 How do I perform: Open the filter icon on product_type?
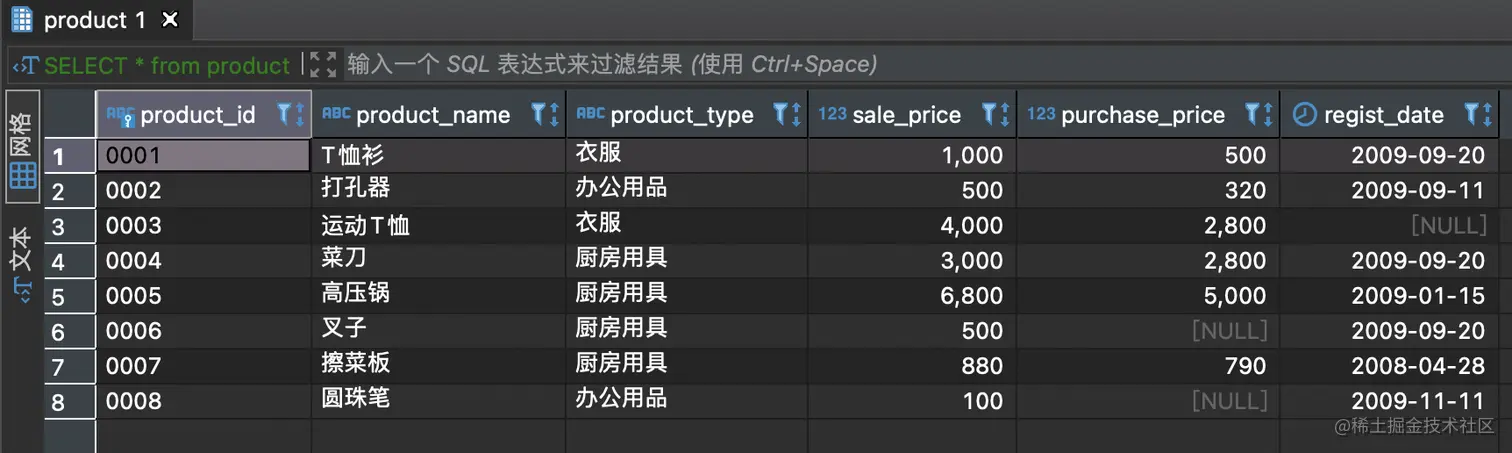coord(780,114)
